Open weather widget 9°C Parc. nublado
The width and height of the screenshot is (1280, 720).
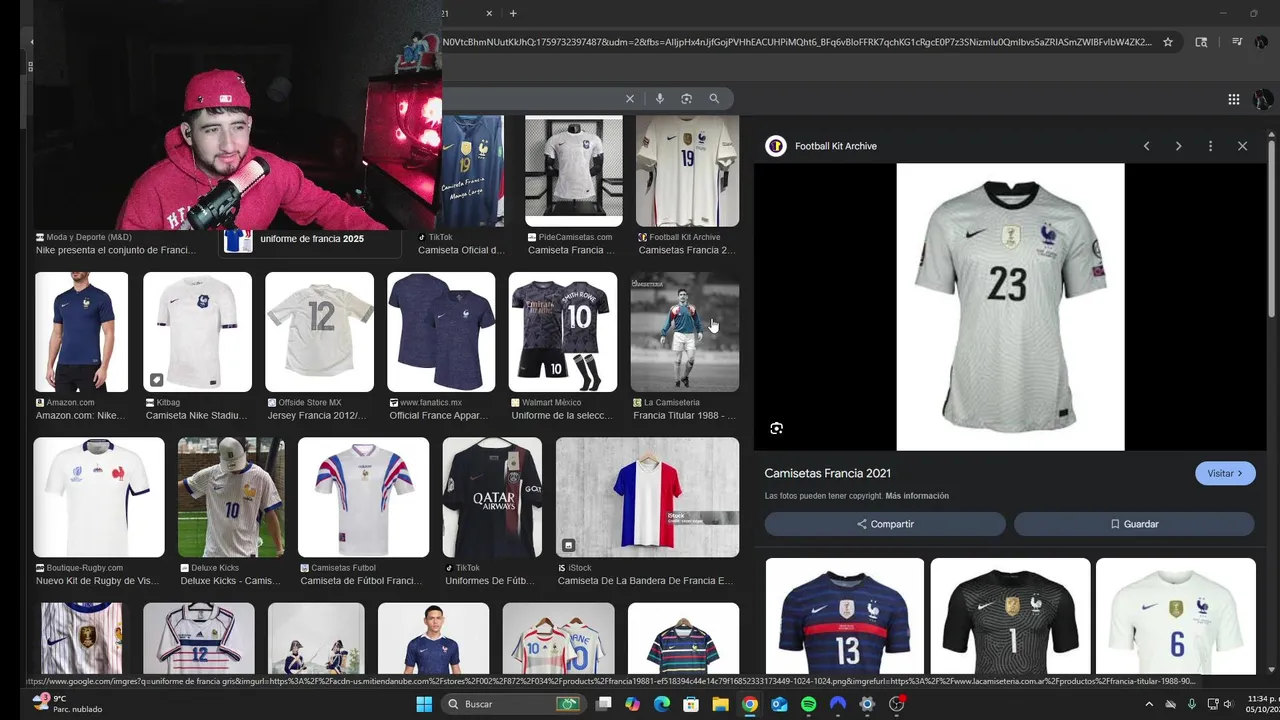point(66,704)
